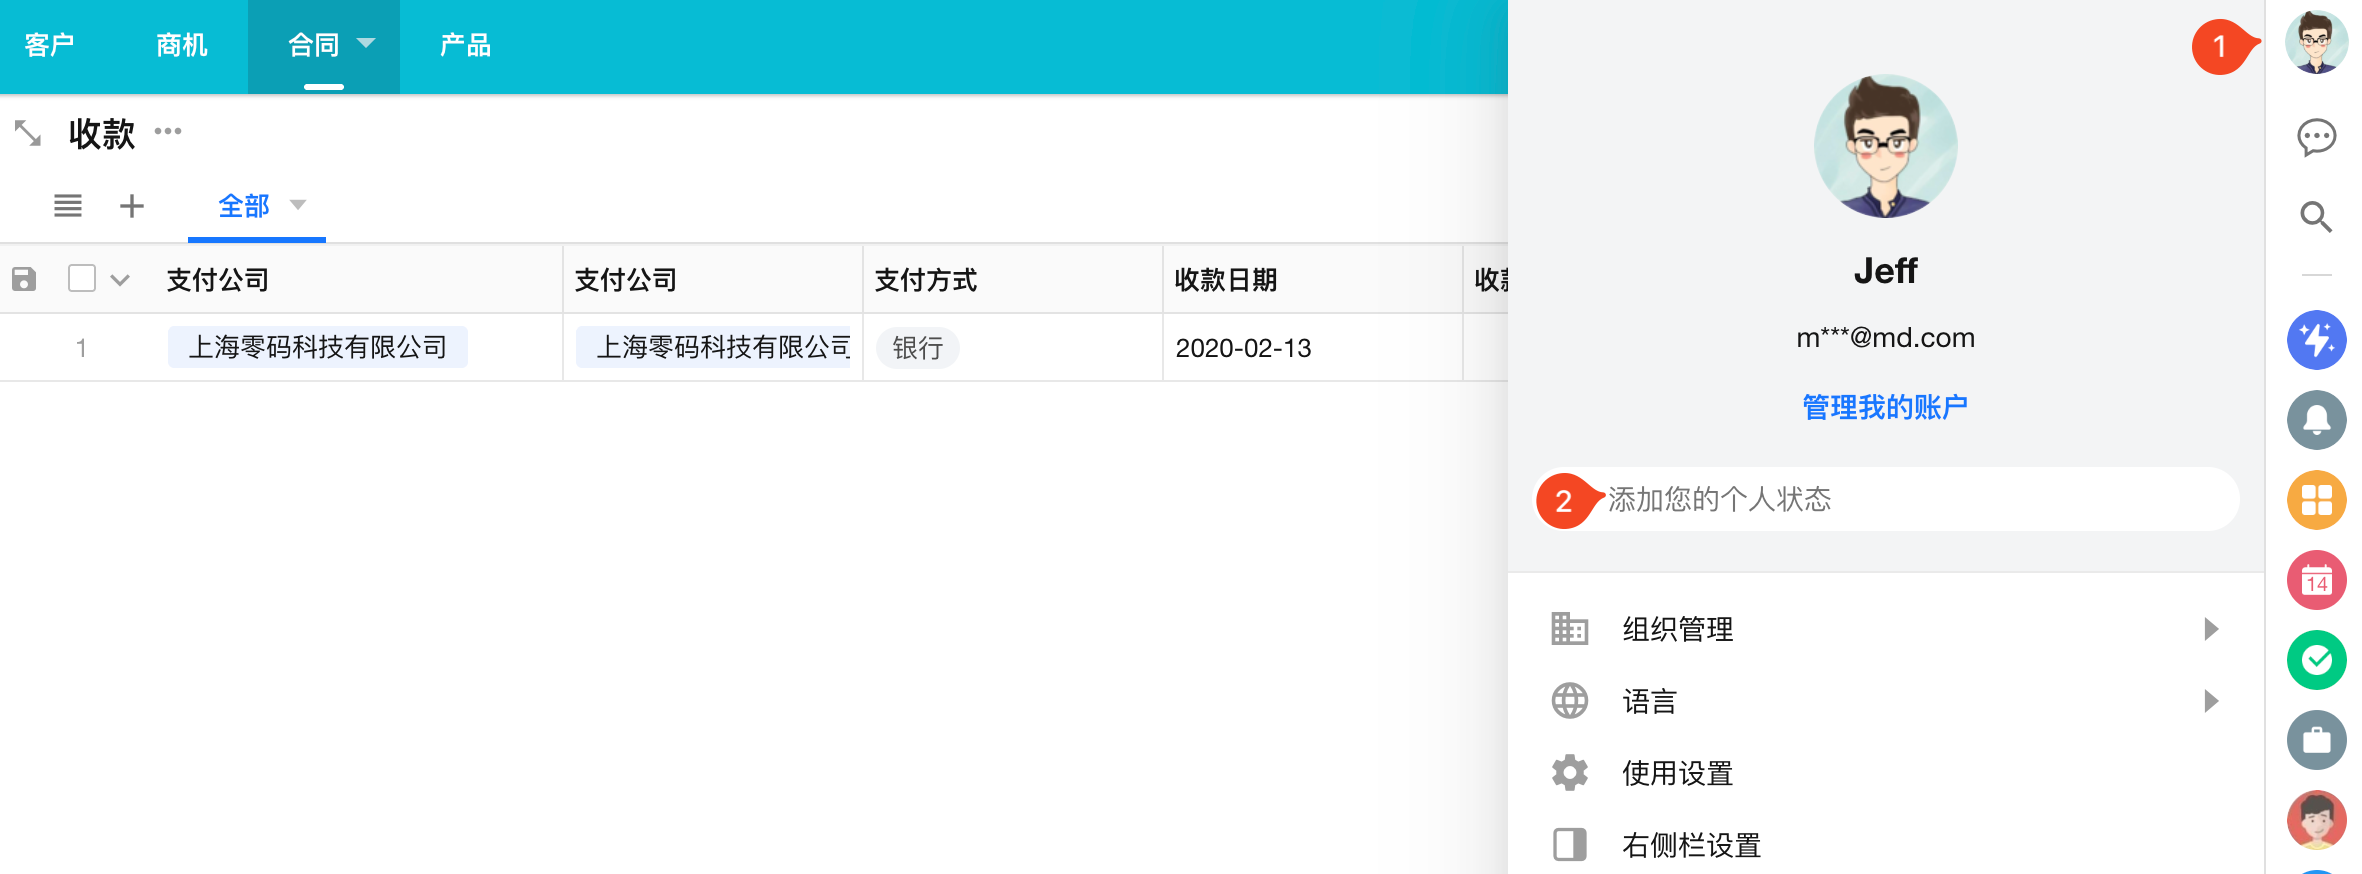This screenshot has width=2362, height=874.
Task: Switch to the 客户 tab
Action: [50, 45]
